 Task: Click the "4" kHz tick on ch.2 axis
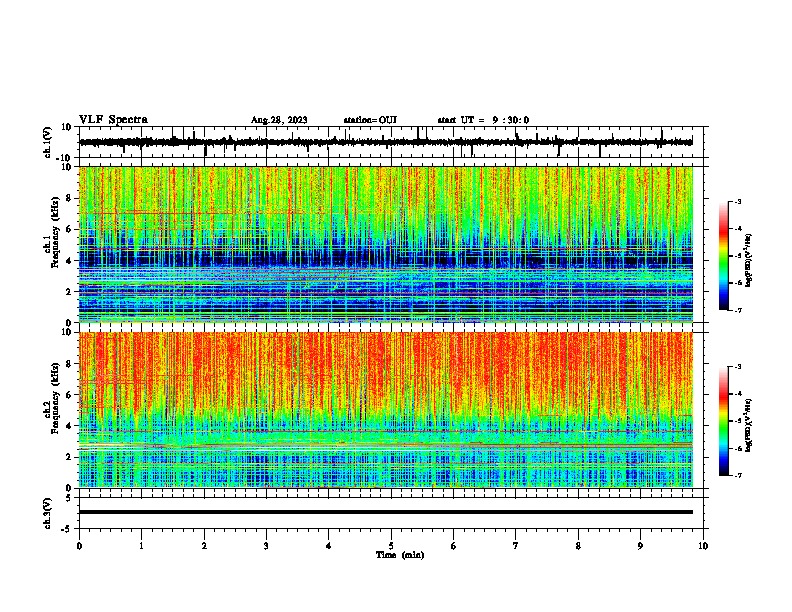(x=70, y=426)
